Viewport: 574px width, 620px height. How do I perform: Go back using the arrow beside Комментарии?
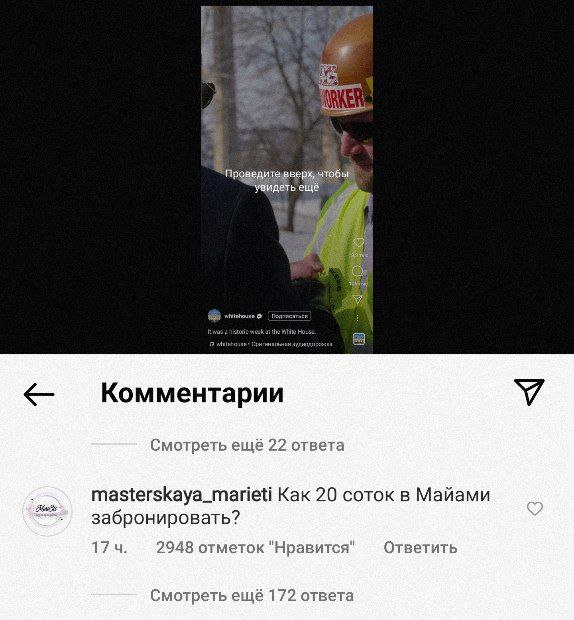click(39, 394)
